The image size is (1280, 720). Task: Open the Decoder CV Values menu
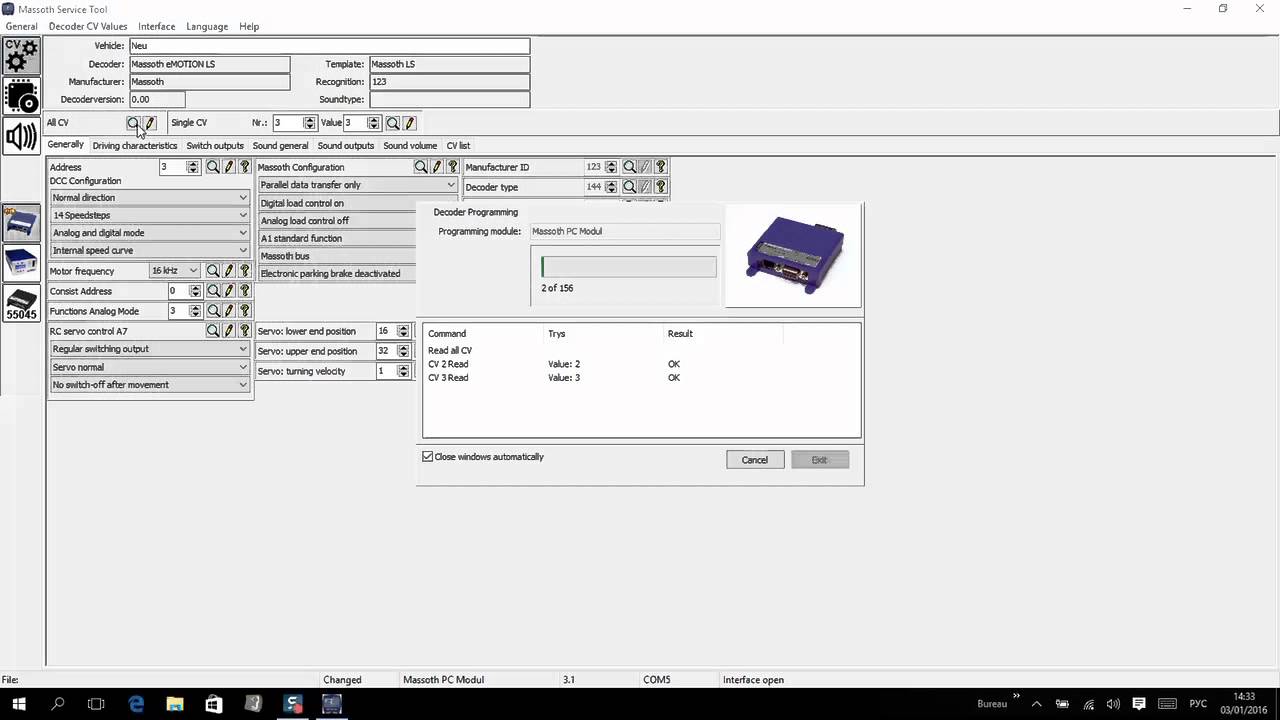click(88, 27)
